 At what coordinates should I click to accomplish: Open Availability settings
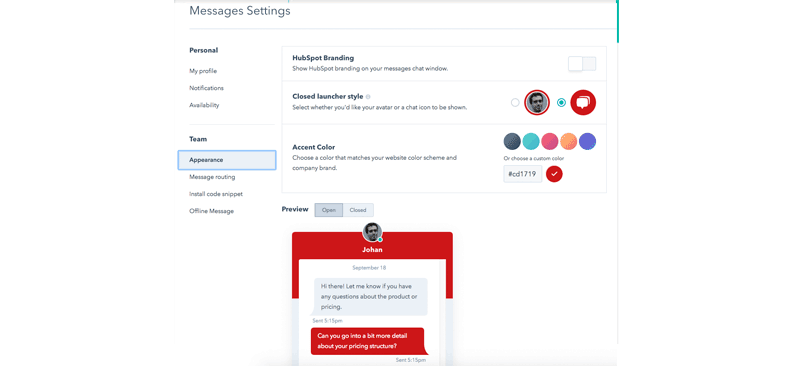coord(204,105)
